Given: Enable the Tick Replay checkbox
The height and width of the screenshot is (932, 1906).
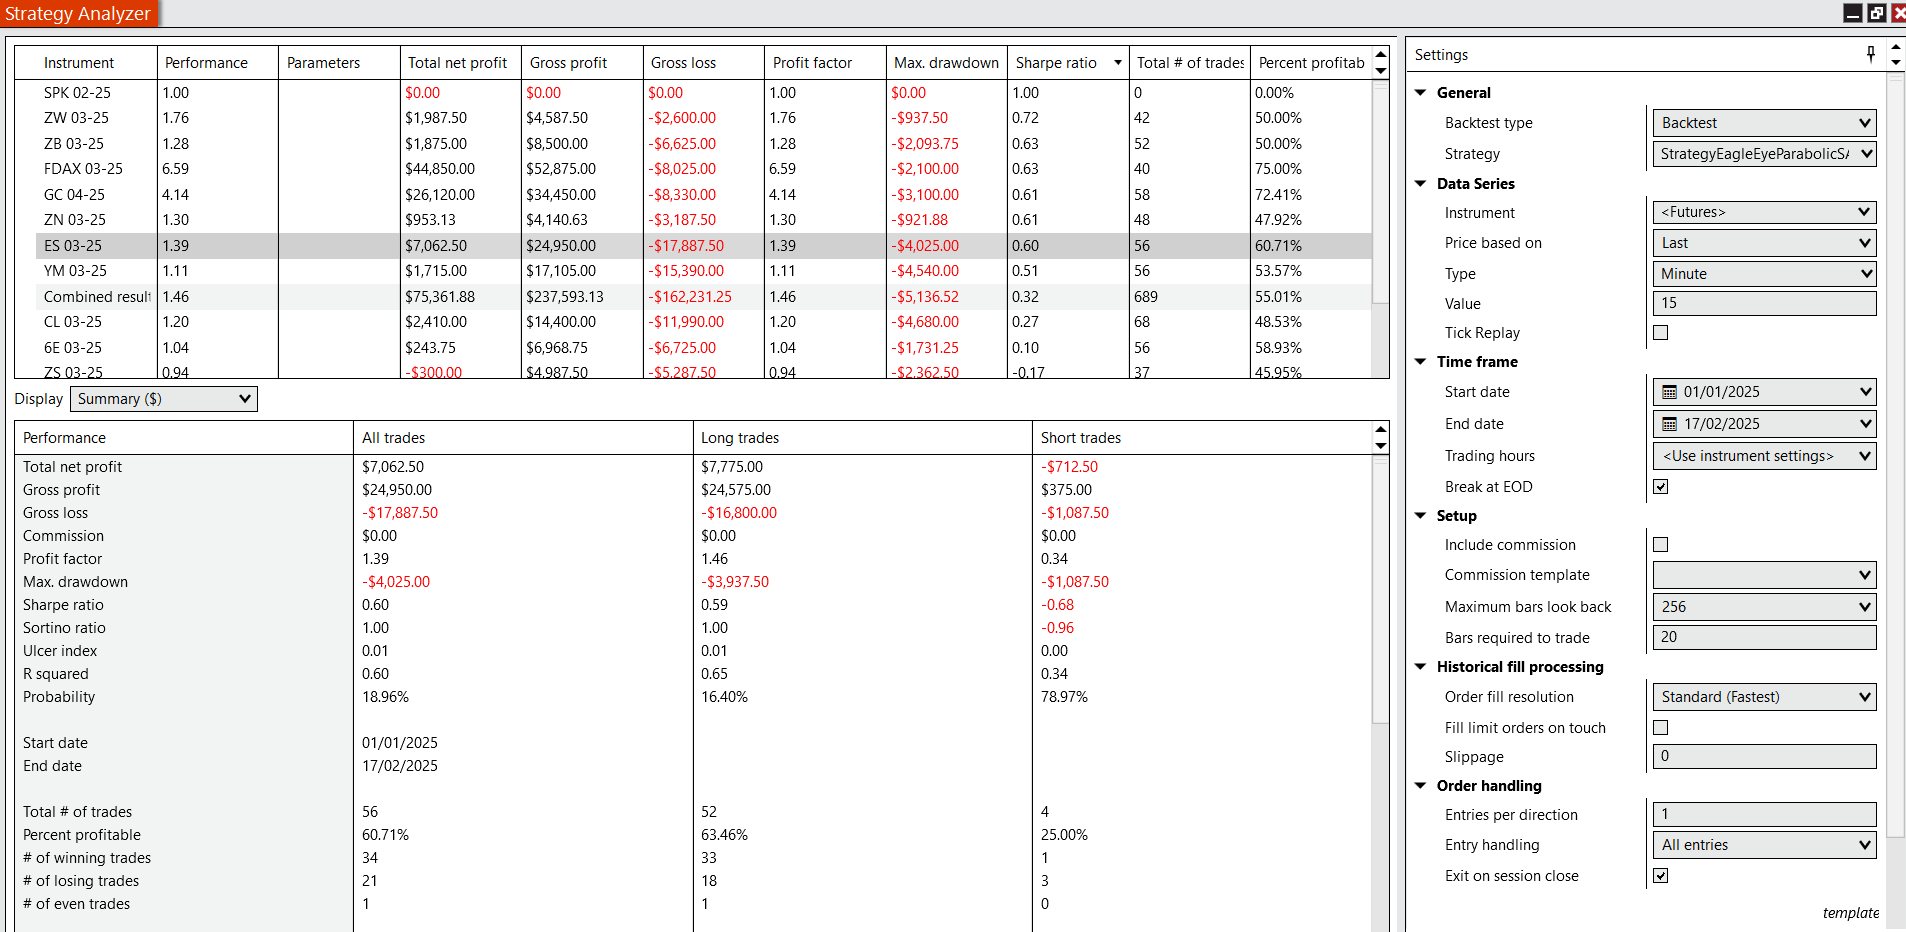Looking at the screenshot, I should click(1661, 333).
